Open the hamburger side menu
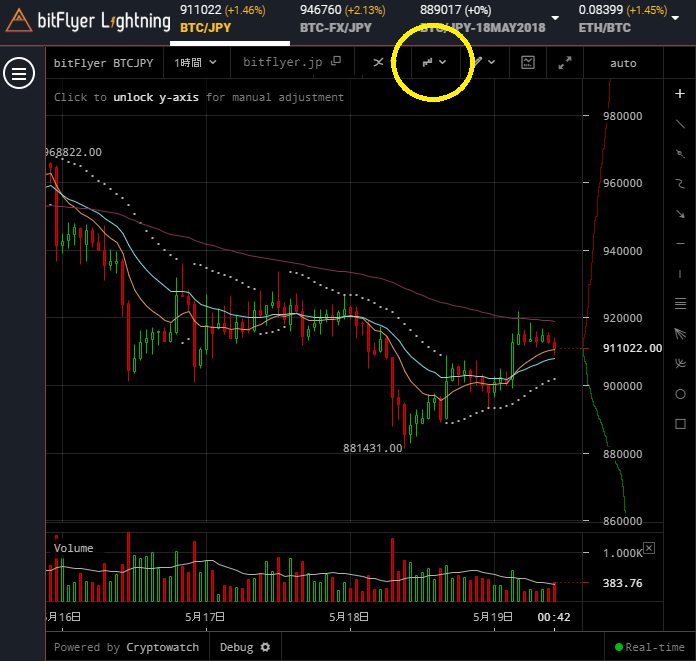Image resolution: width=696 pixels, height=661 pixels. coord(20,73)
